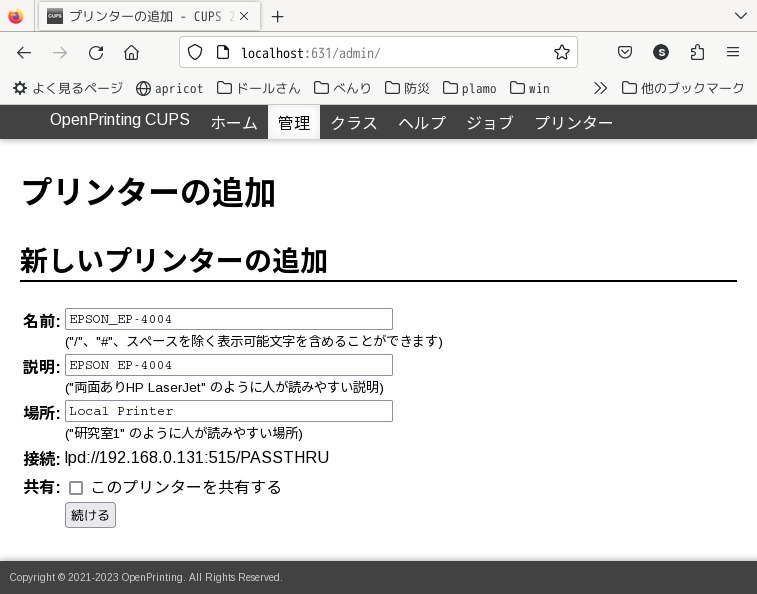Open a new browser tab
Screen dimensions: 757x594
click(277, 16)
